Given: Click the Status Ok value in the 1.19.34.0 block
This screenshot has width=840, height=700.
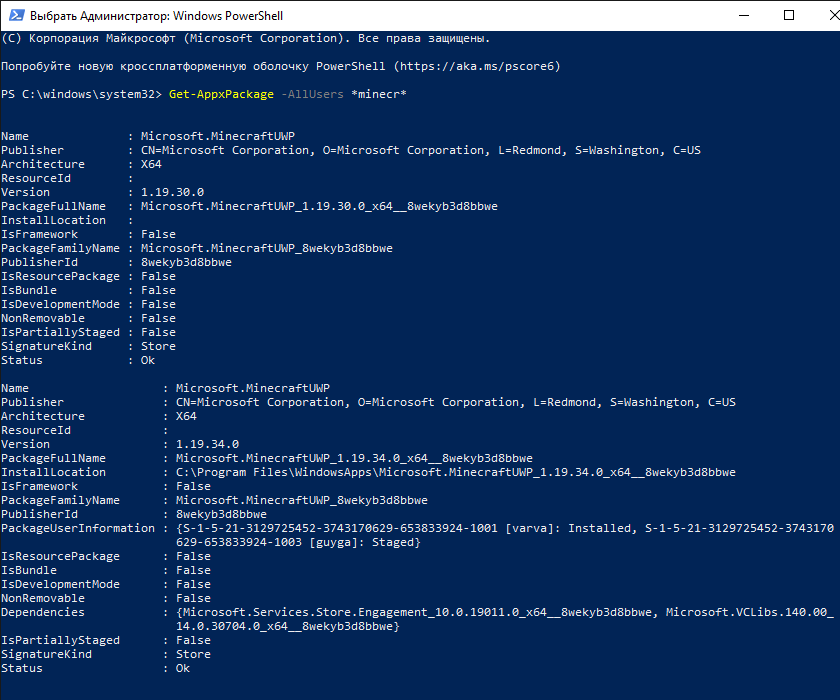Looking at the screenshot, I should pyautogui.click(x=183, y=668).
